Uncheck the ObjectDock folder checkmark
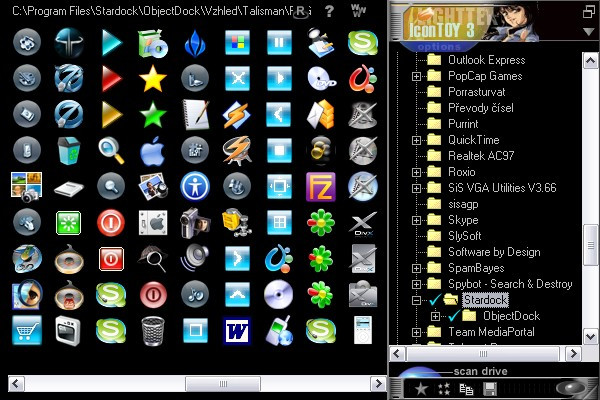This screenshot has height=400, width=600. [454, 316]
